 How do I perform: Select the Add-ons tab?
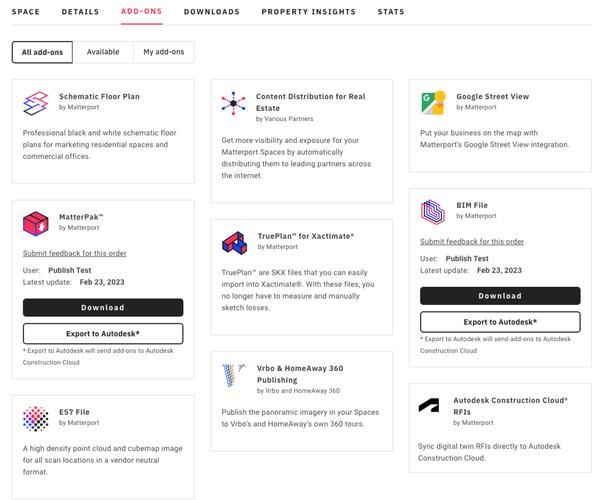141,11
